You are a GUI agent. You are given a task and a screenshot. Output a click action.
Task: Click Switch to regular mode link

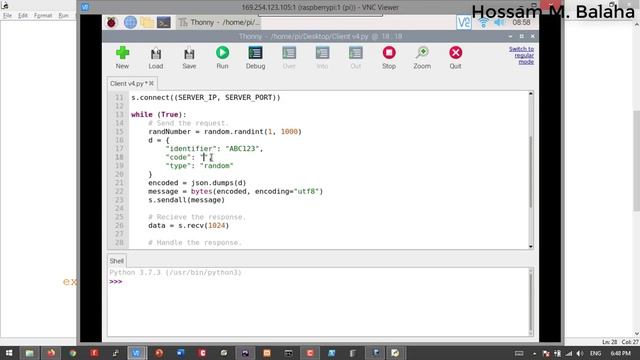pyautogui.click(x=522, y=55)
